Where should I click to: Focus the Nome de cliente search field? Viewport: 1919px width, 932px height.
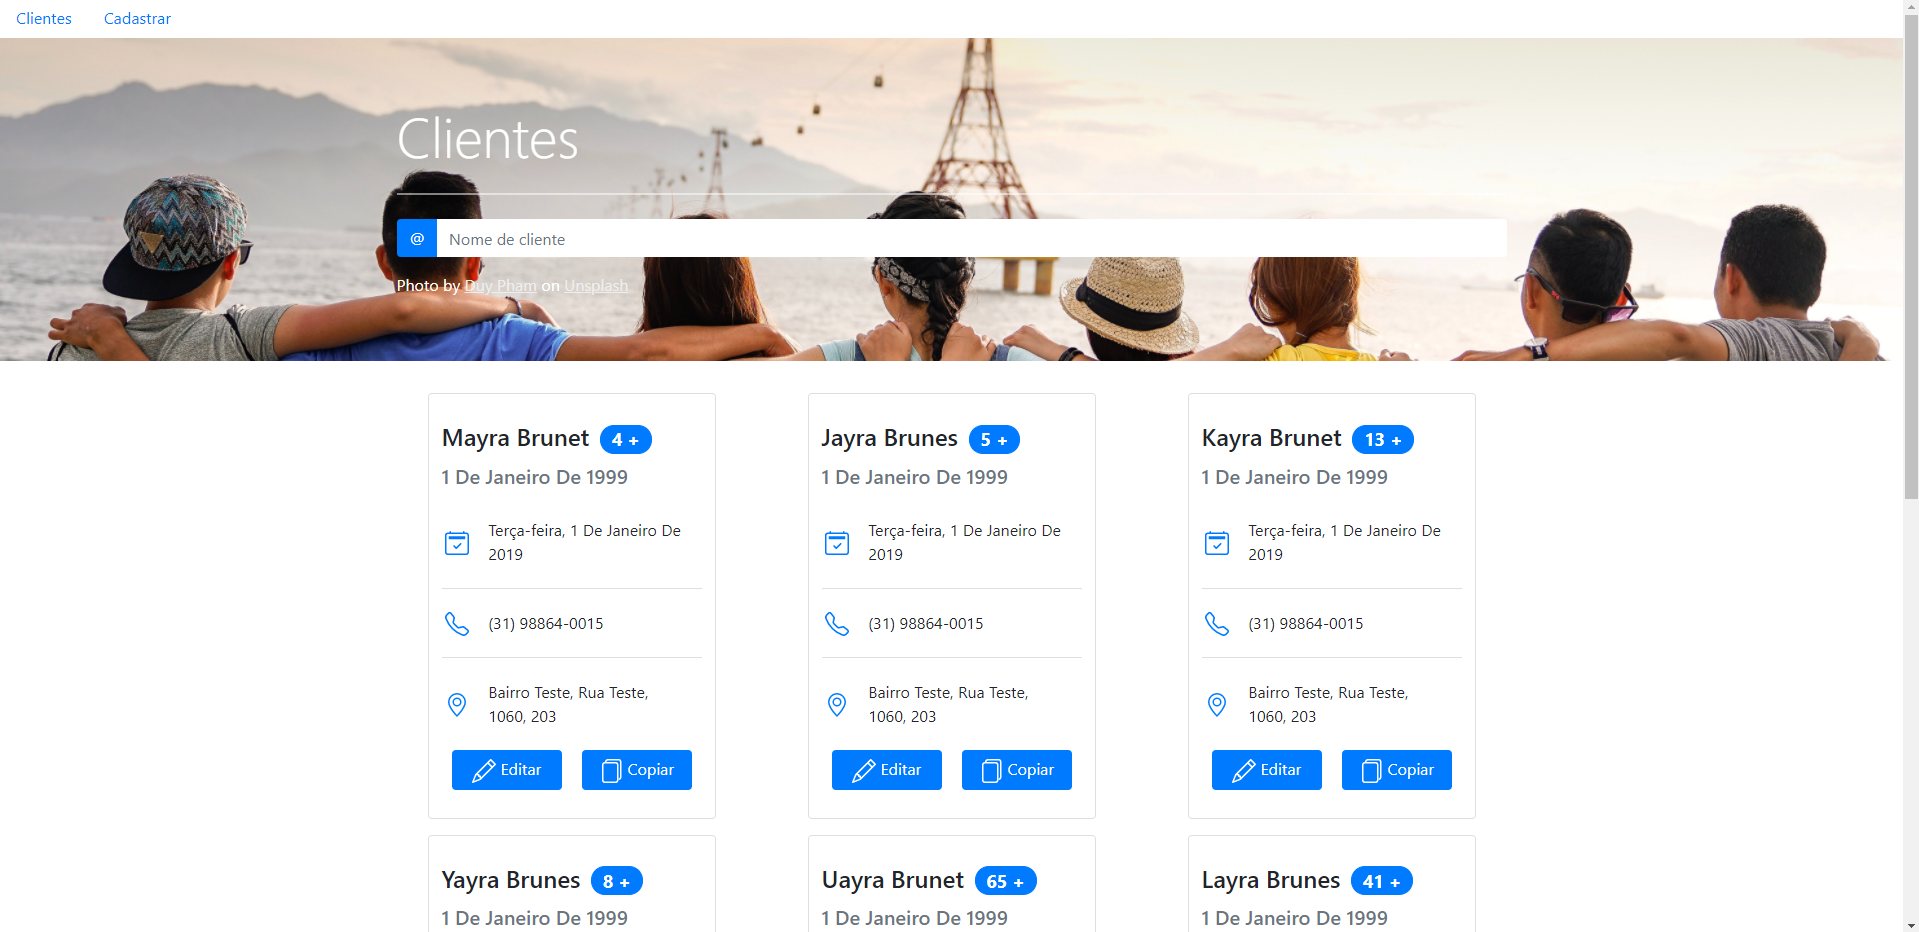[971, 238]
